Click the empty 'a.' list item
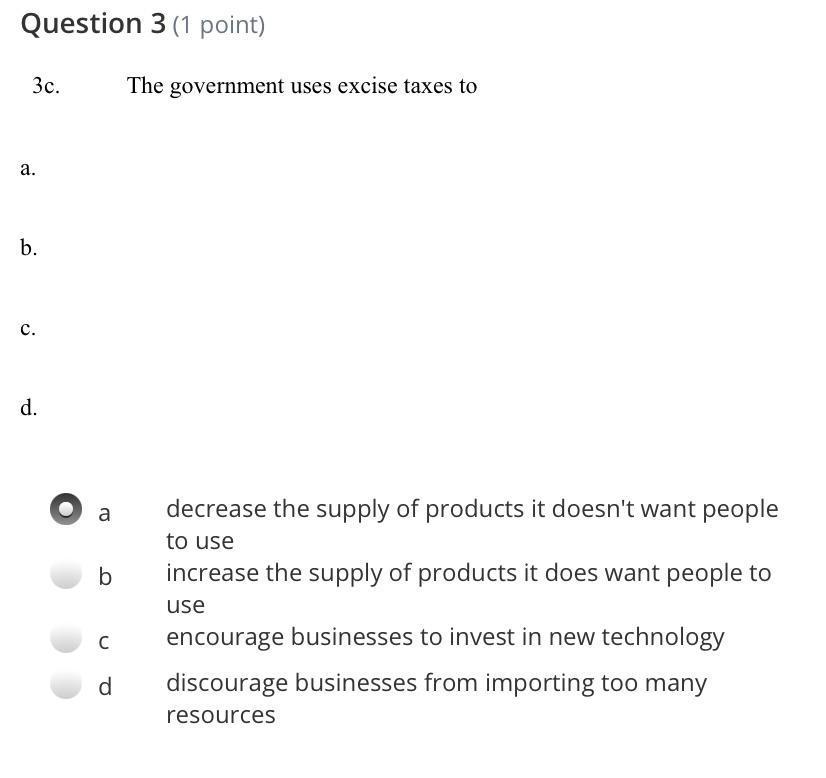This screenshot has width=826, height=778. [28, 168]
